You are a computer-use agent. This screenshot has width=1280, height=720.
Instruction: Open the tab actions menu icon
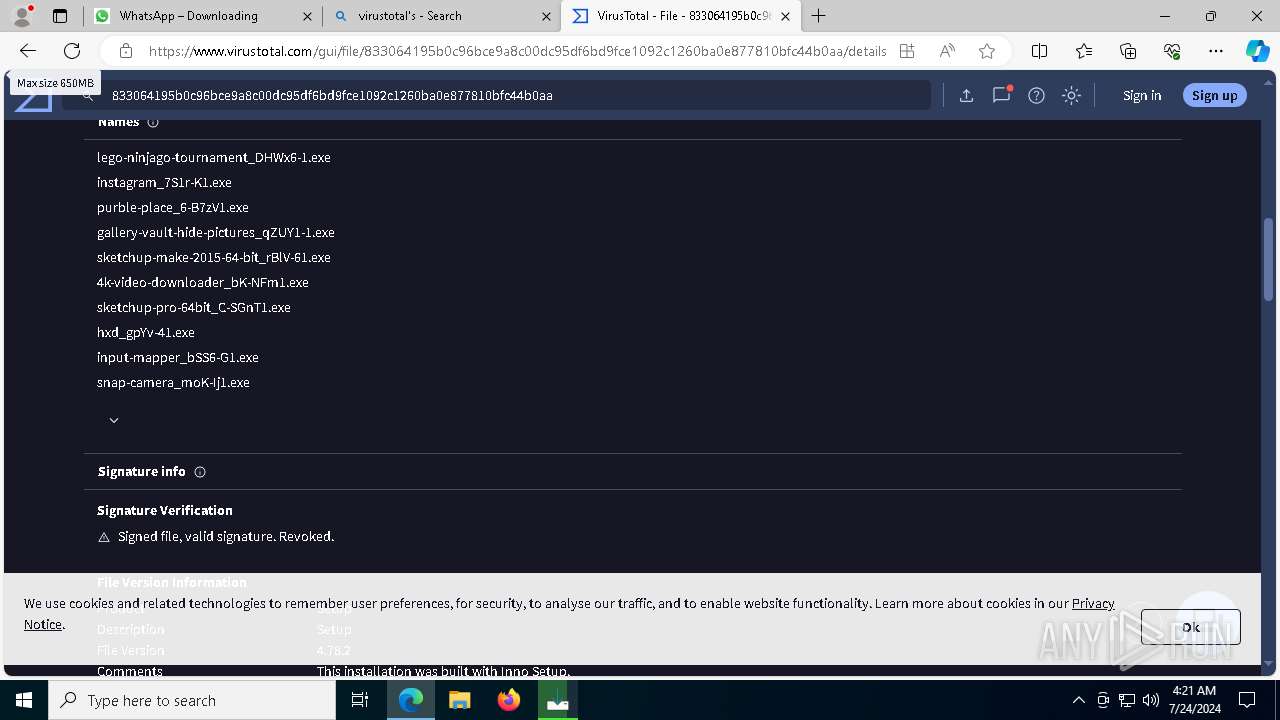coord(60,16)
